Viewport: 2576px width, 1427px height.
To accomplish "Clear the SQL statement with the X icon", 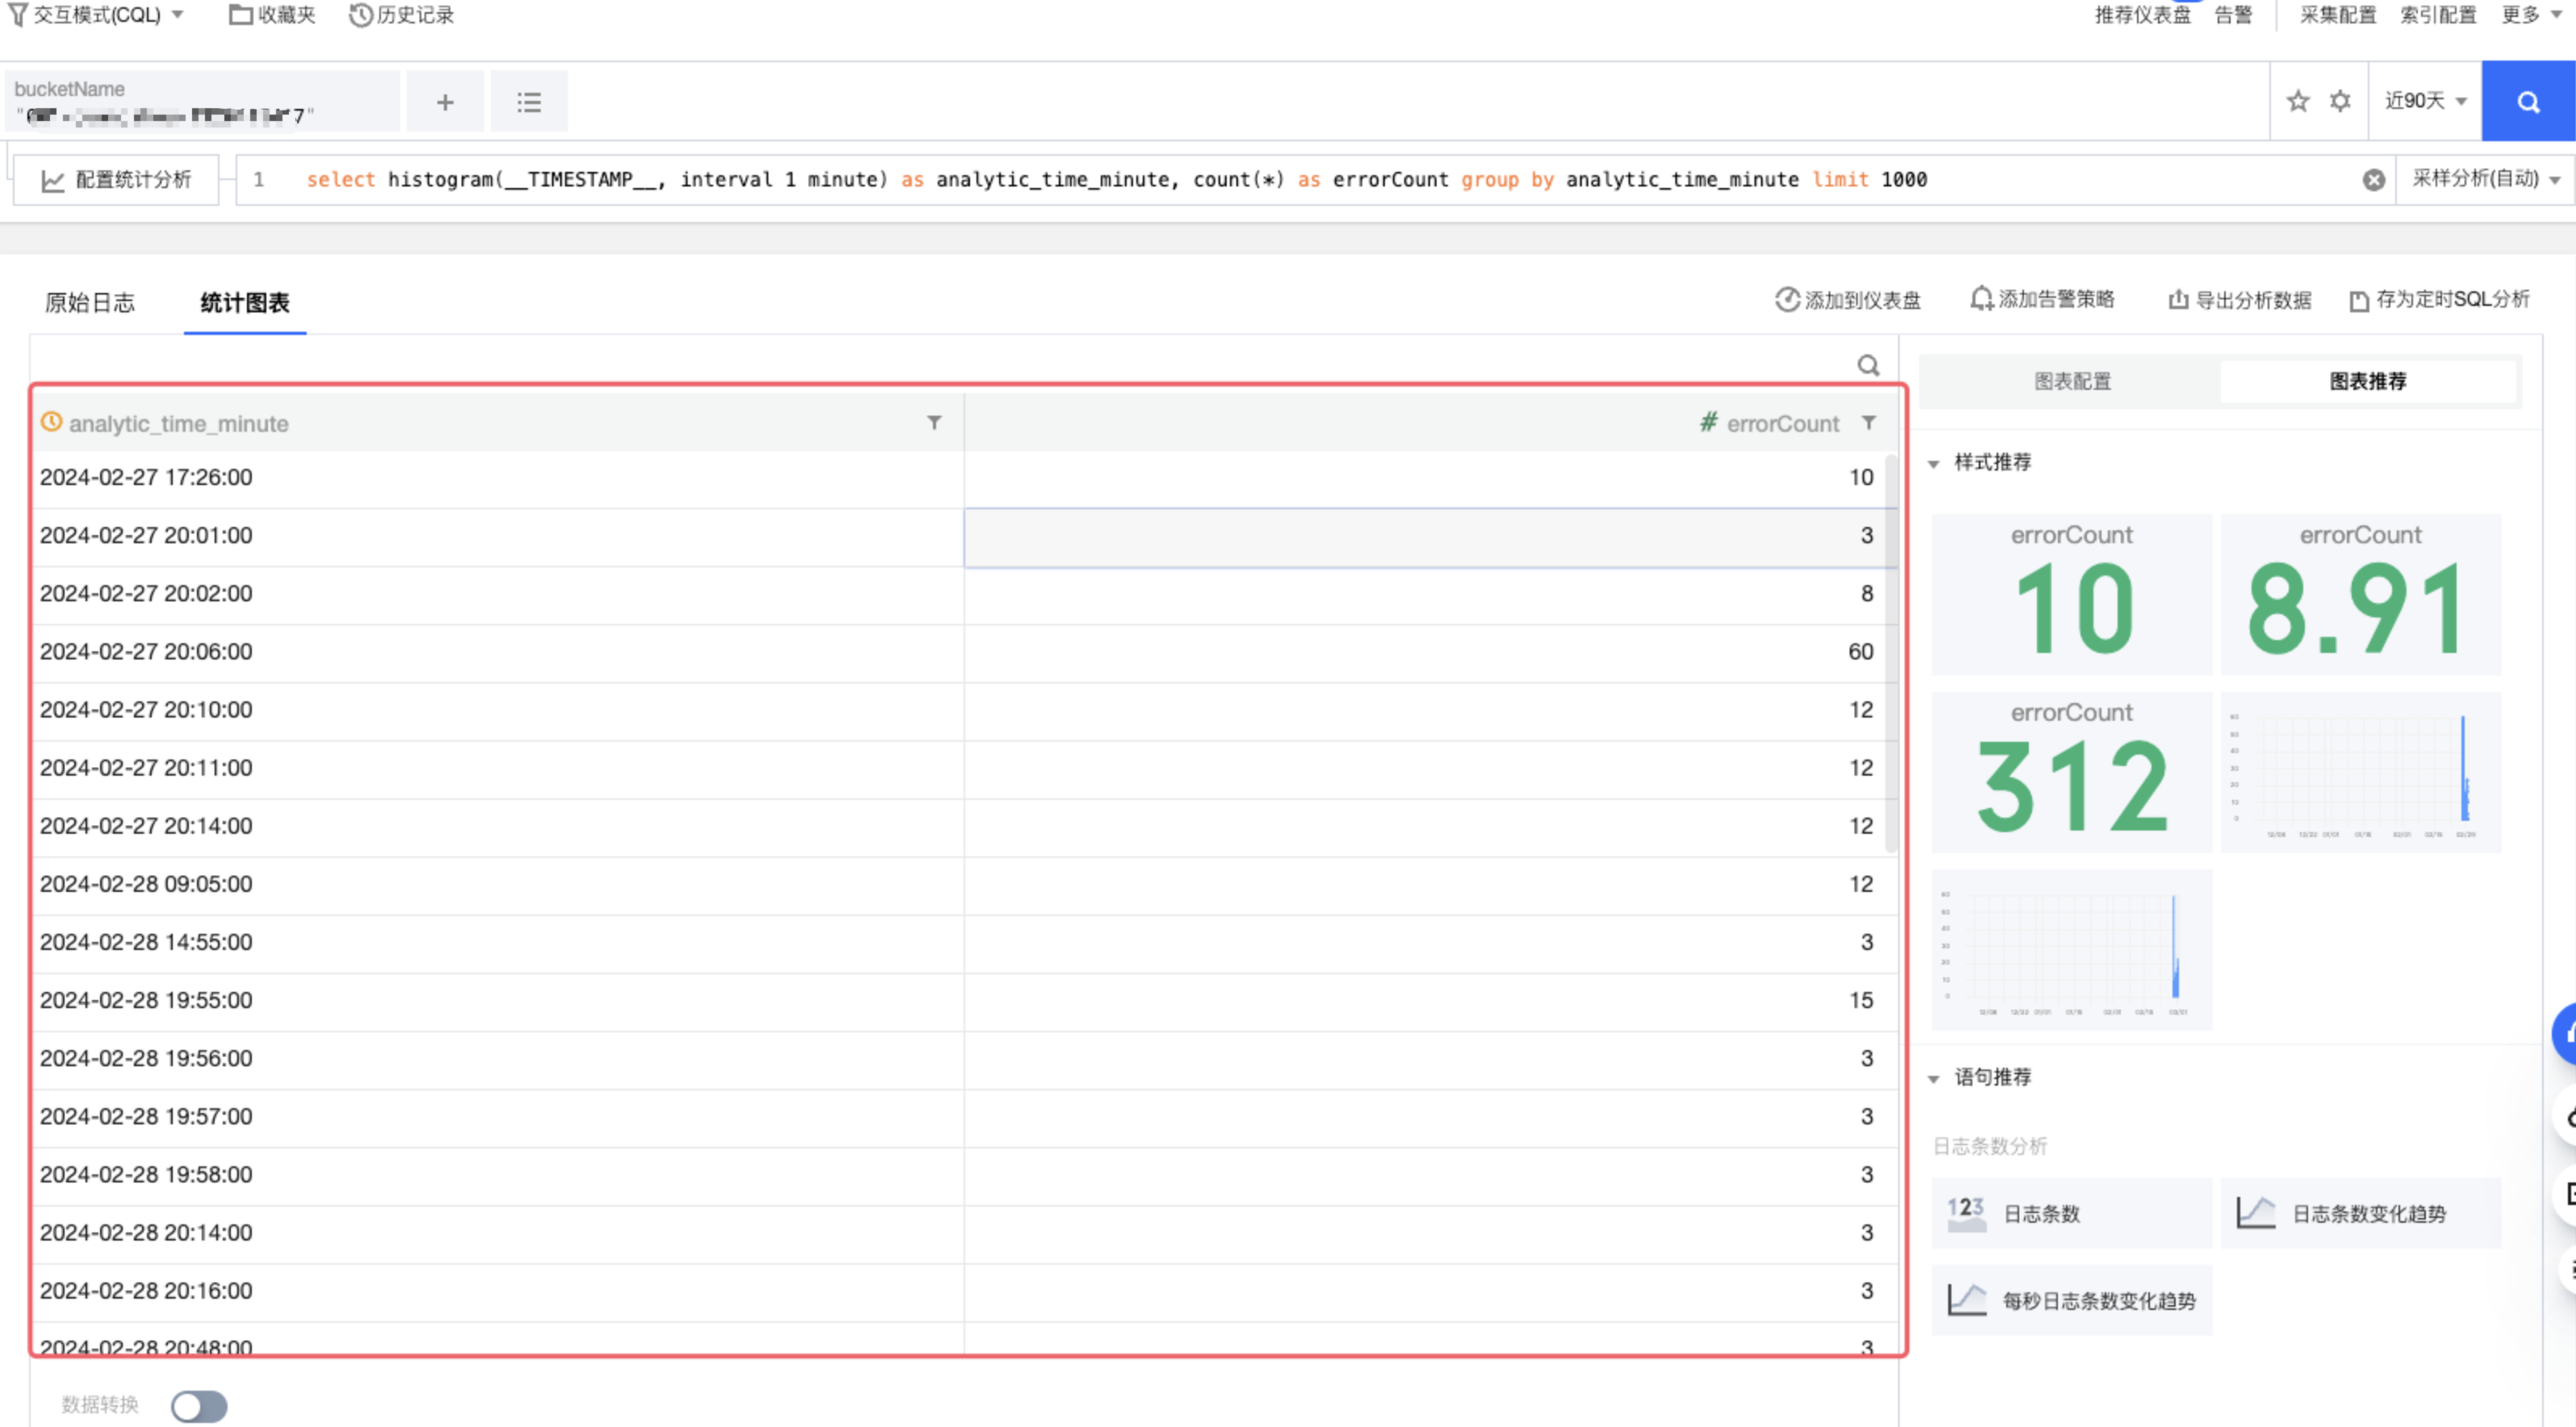I will pos(2373,180).
